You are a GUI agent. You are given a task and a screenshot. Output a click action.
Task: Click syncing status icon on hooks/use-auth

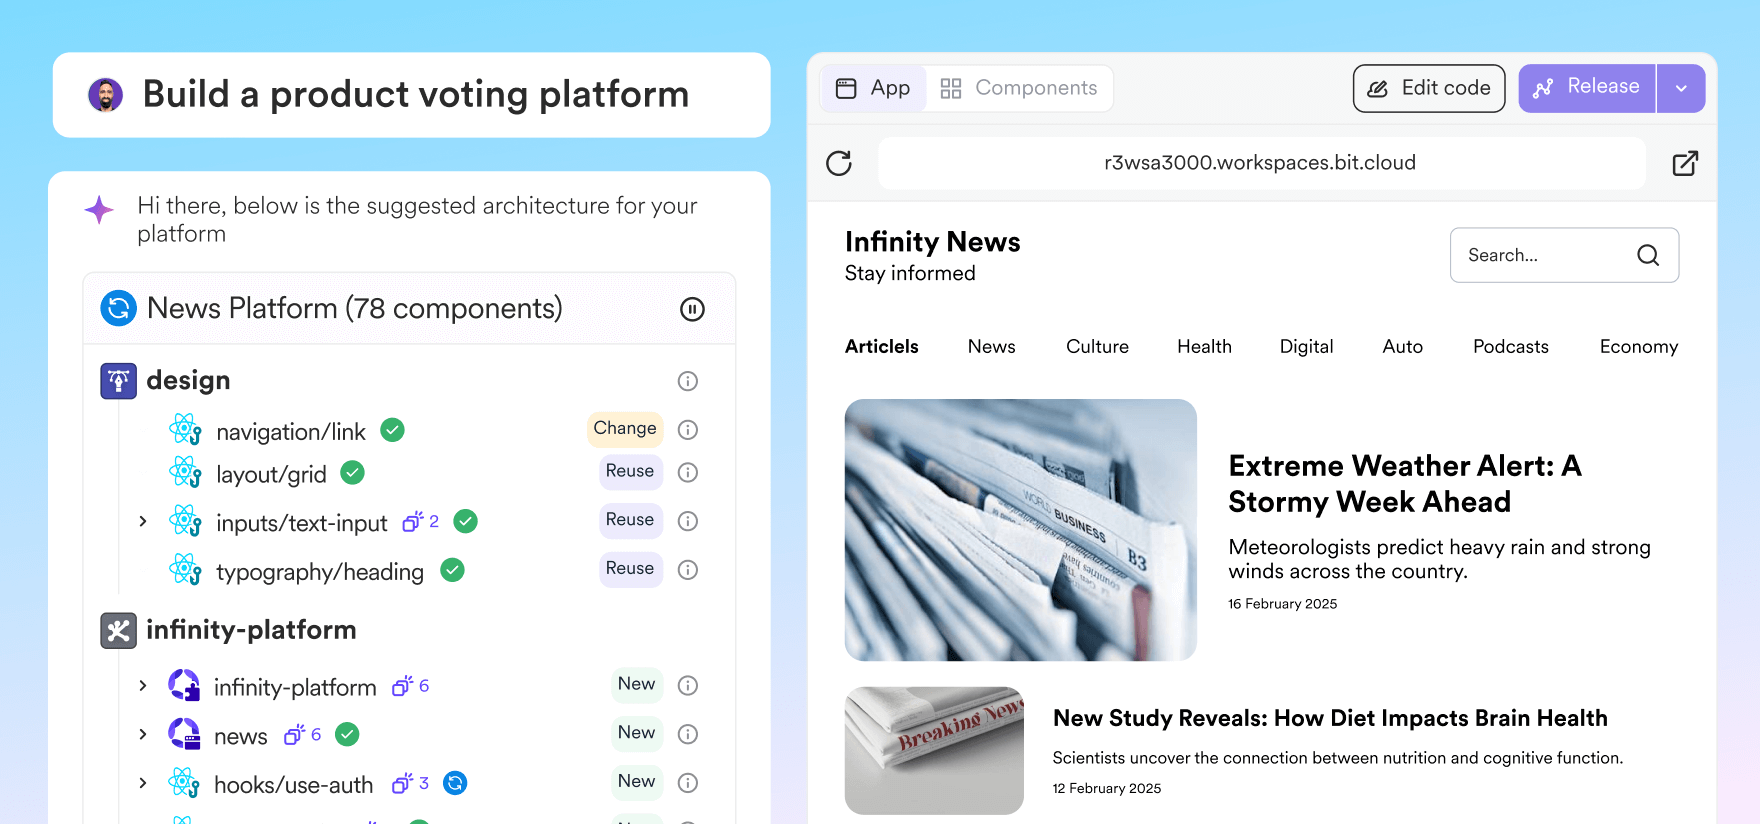pos(455,783)
